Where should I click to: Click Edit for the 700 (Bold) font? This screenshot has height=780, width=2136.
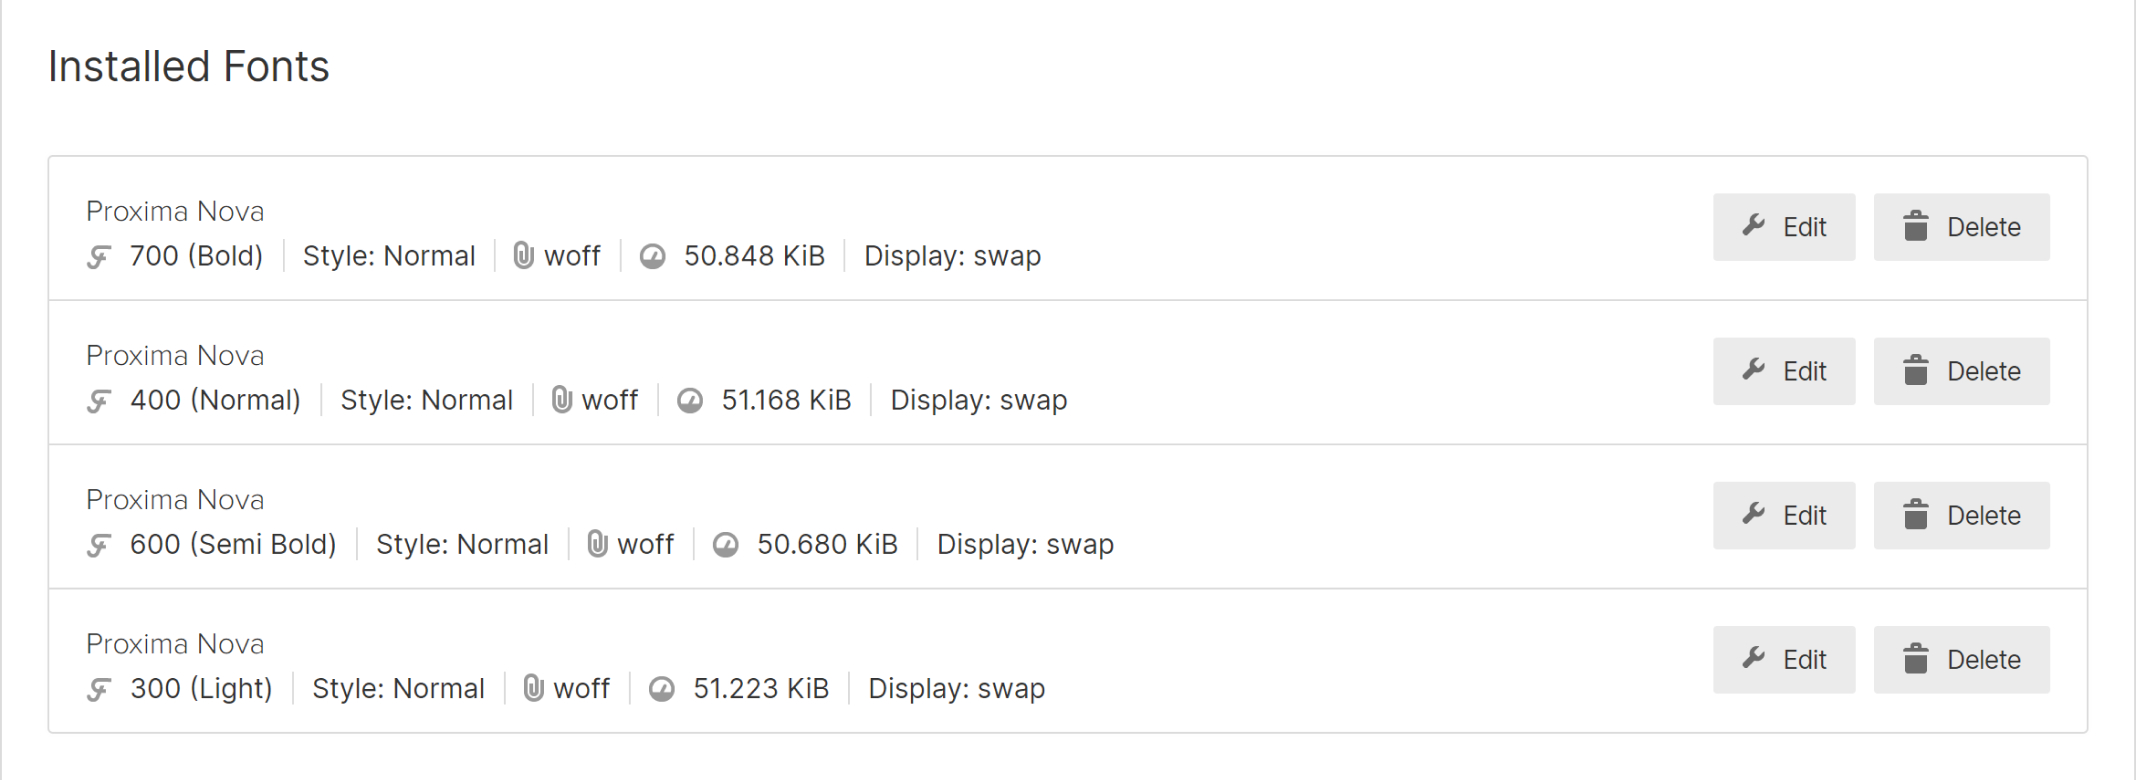1783,227
